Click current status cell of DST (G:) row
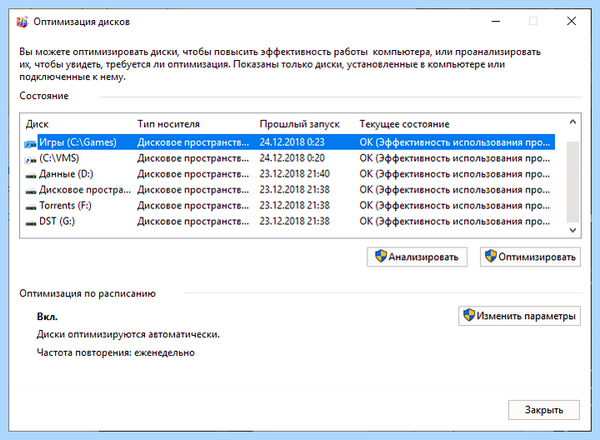 [x=455, y=221]
